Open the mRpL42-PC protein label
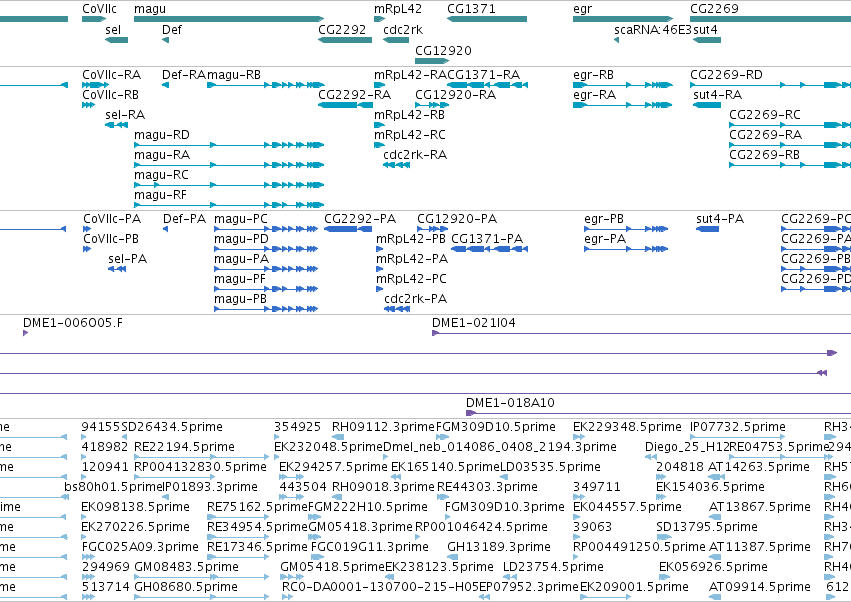 tap(411, 280)
